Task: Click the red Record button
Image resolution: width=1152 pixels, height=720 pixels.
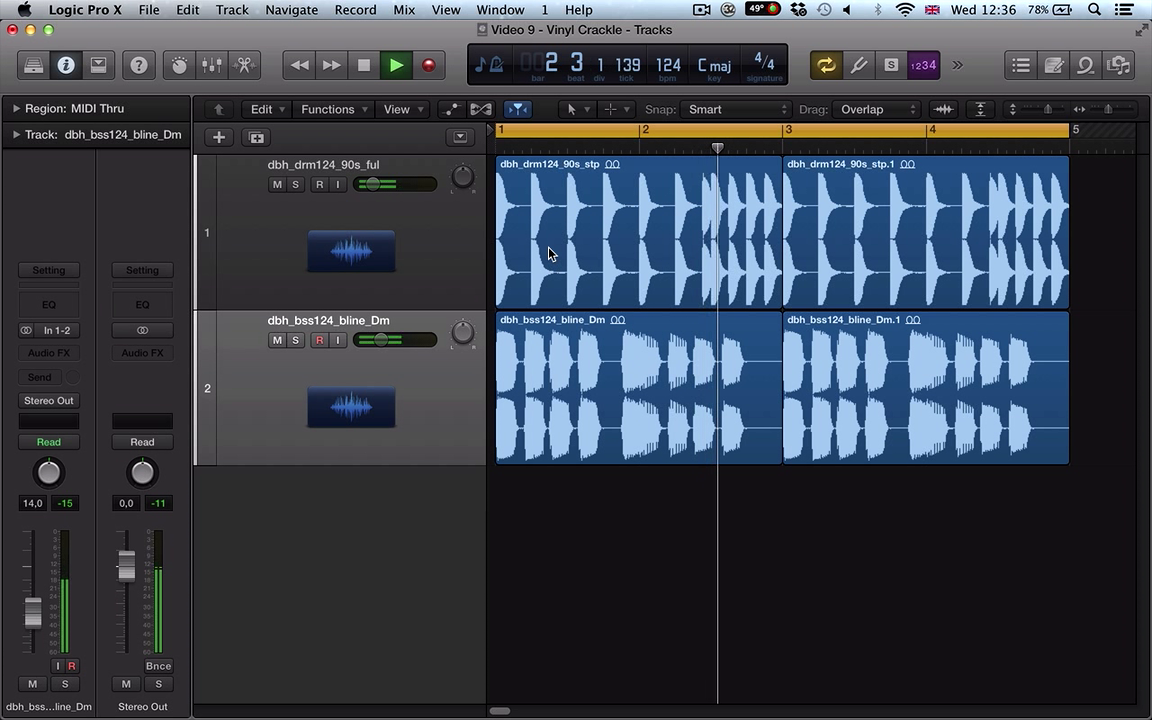Action: click(x=428, y=65)
